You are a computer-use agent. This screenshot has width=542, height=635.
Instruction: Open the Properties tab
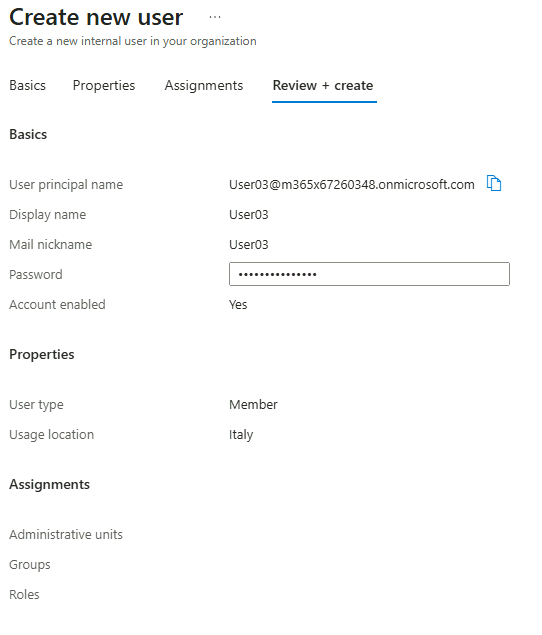pos(104,85)
